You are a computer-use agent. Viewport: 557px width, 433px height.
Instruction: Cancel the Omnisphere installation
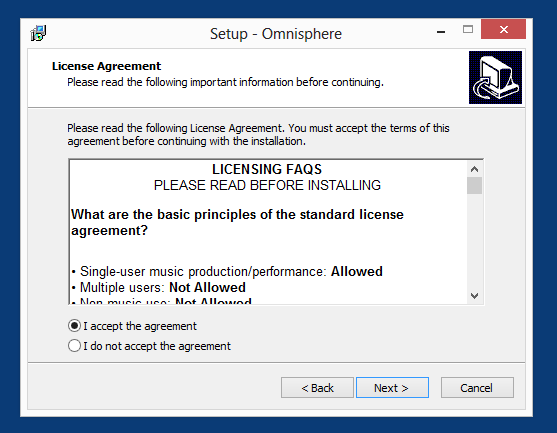tap(477, 388)
